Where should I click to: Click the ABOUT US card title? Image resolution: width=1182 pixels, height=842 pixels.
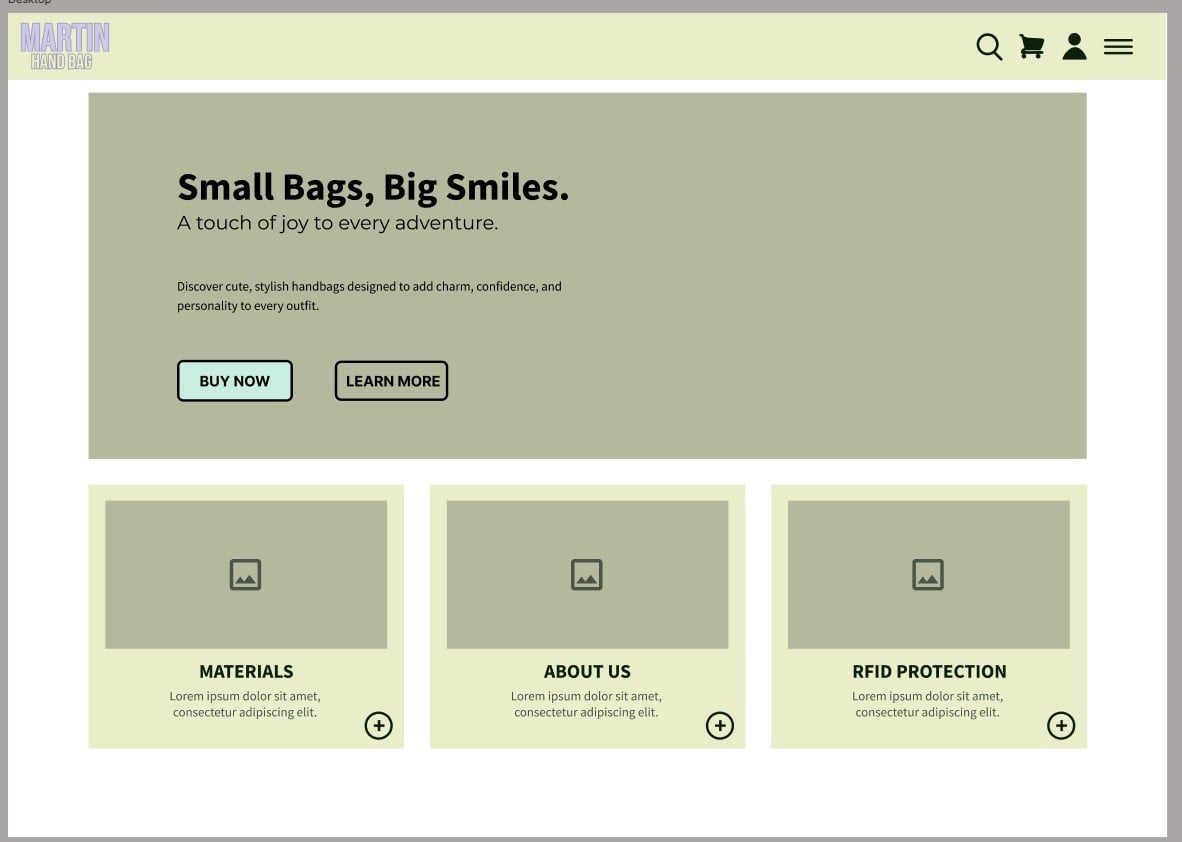[587, 672]
